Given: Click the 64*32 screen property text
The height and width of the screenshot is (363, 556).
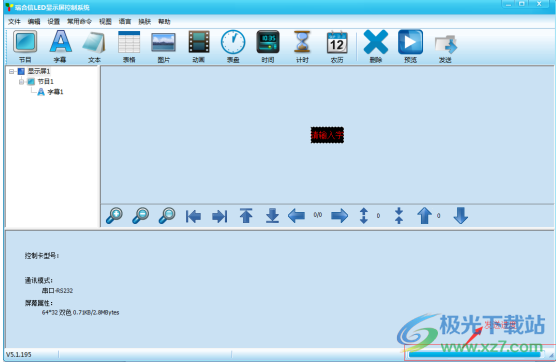Looking at the screenshot, I should click(80, 312).
